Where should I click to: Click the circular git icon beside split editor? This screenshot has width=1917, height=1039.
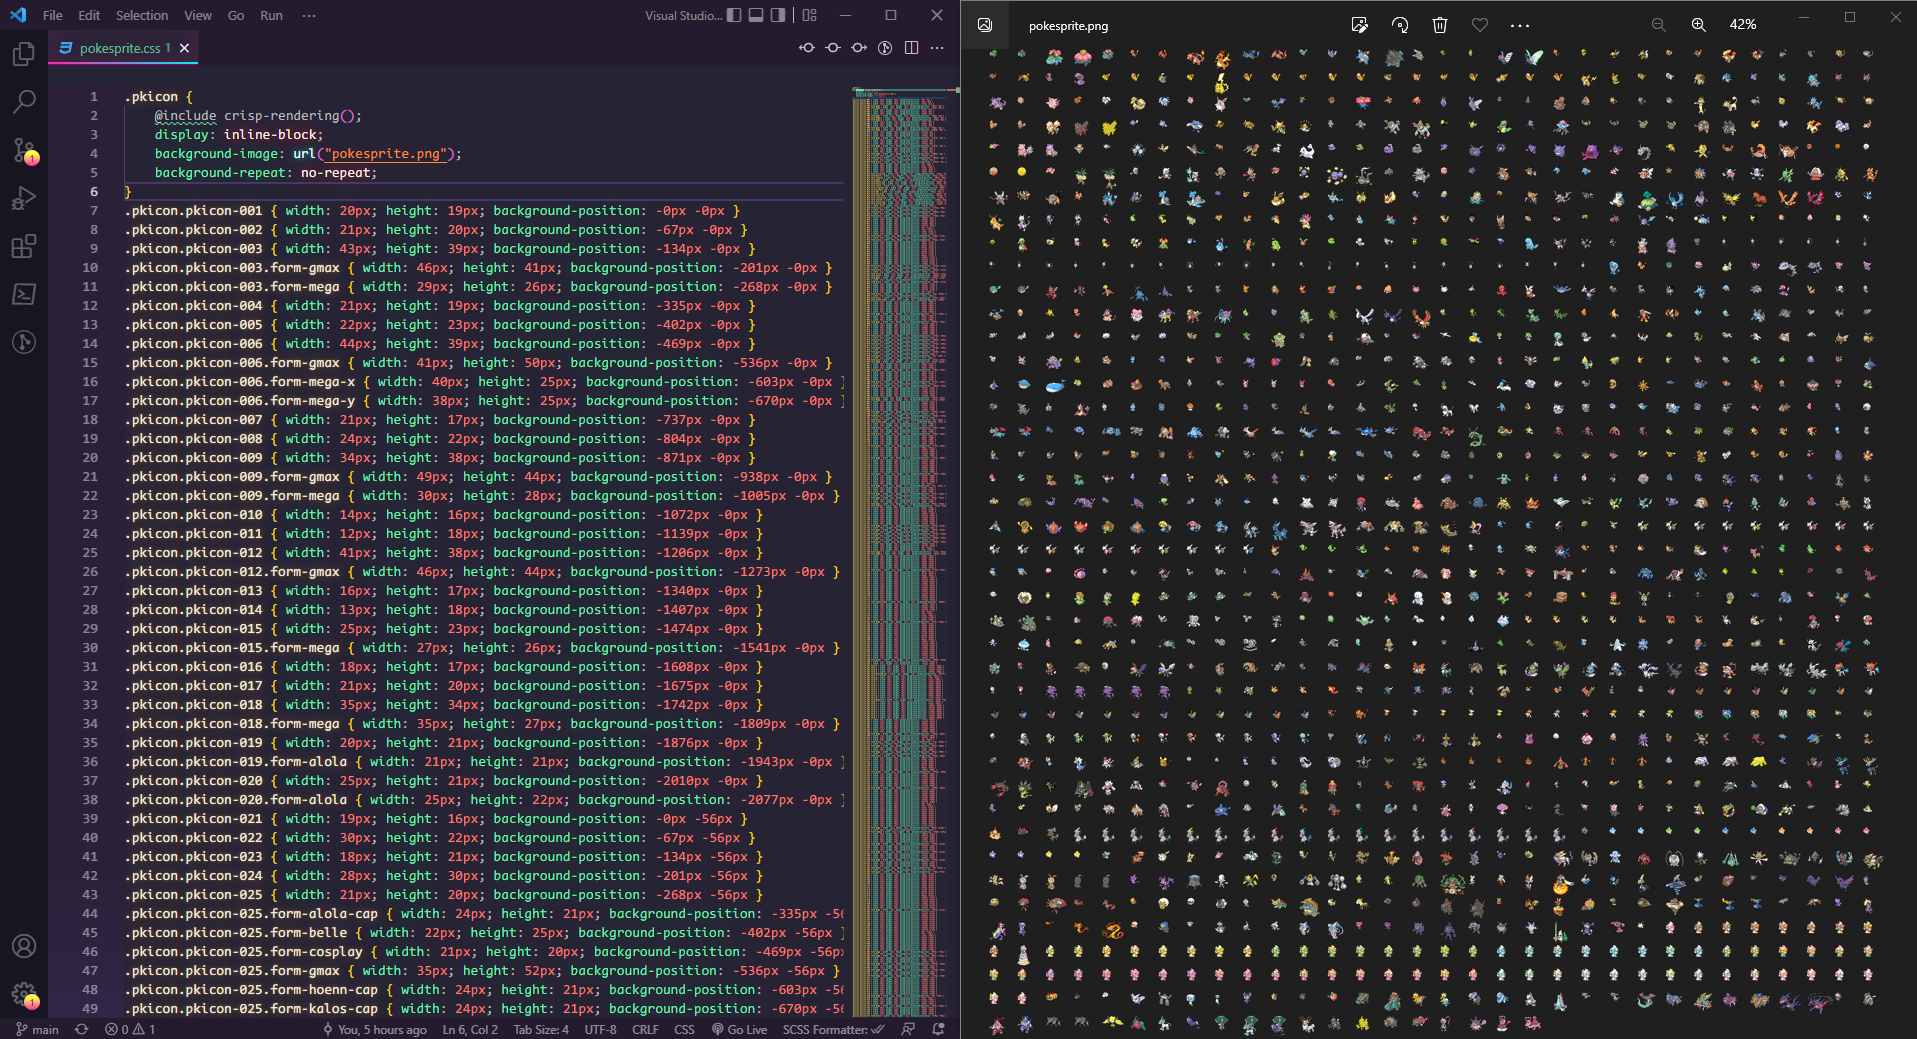coord(885,48)
